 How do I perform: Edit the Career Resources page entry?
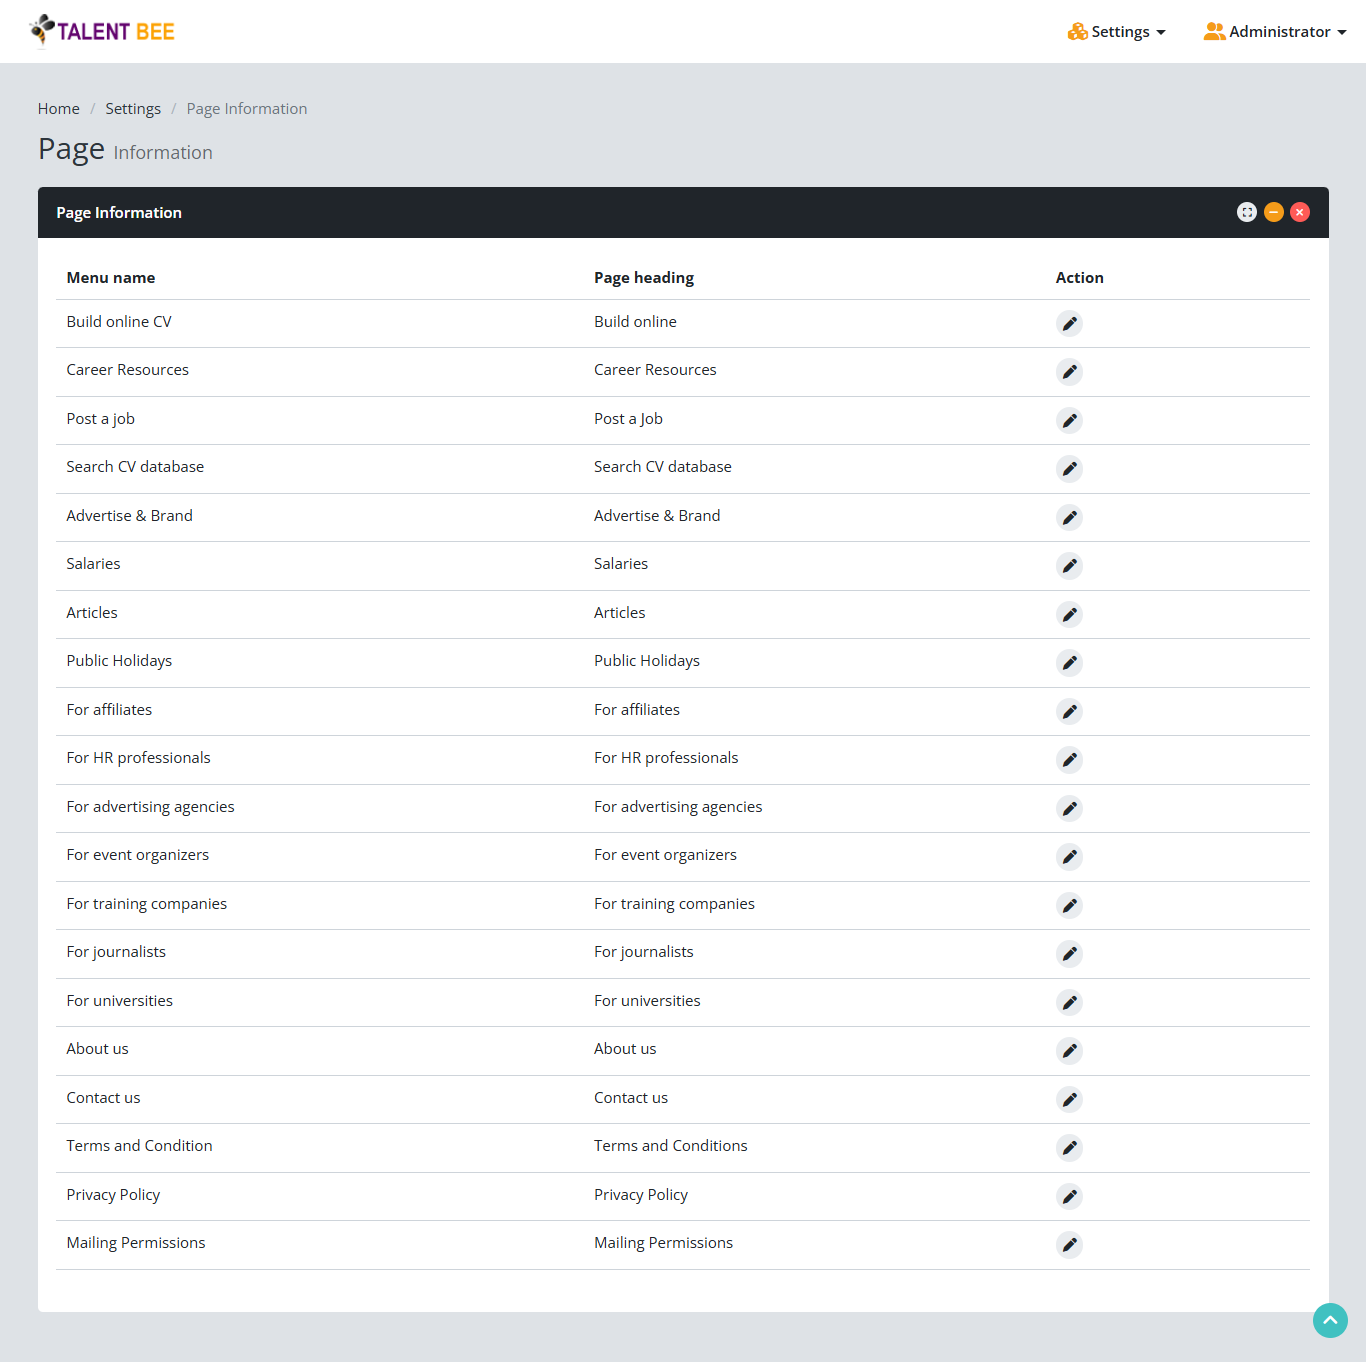pyautogui.click(x=1069, y=372)
